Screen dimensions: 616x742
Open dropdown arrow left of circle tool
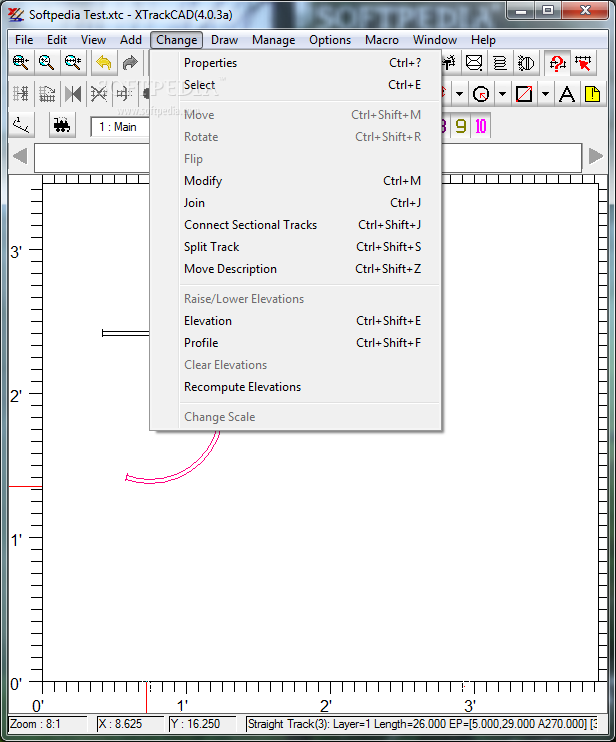pos(459,94)
